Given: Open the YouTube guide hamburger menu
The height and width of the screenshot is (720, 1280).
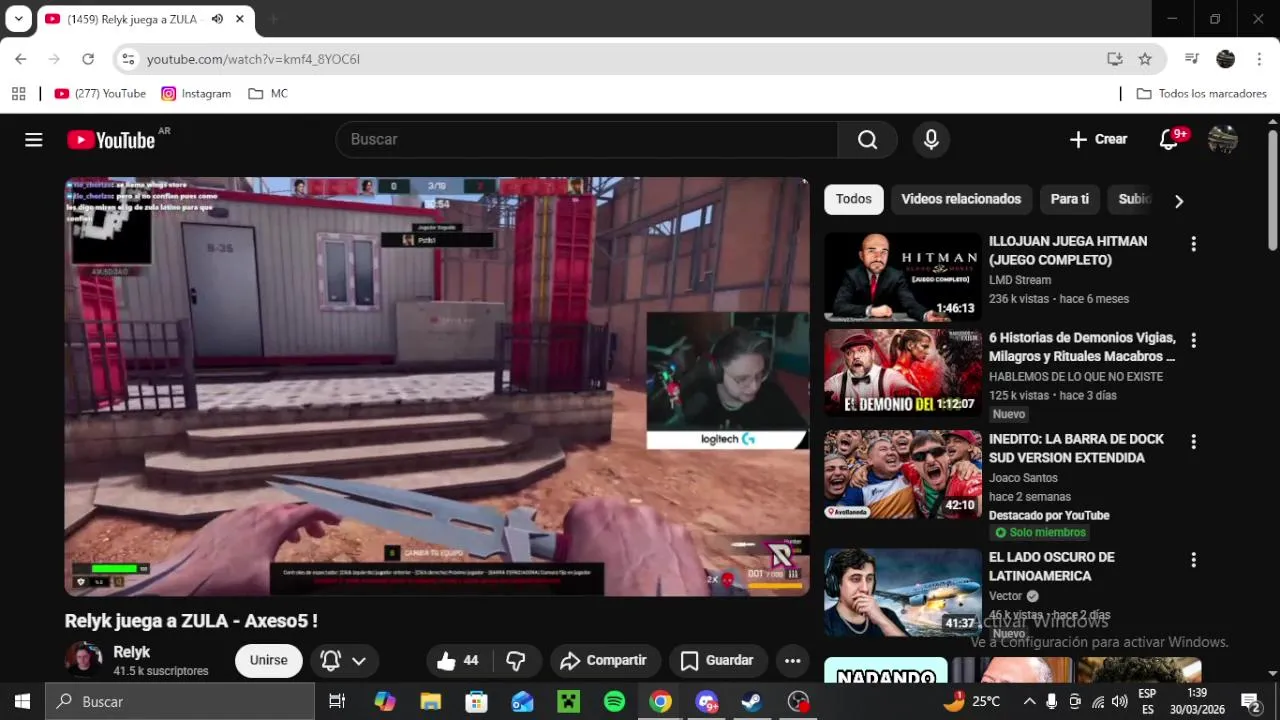Looking at the screenshot, I should point(34,140).
